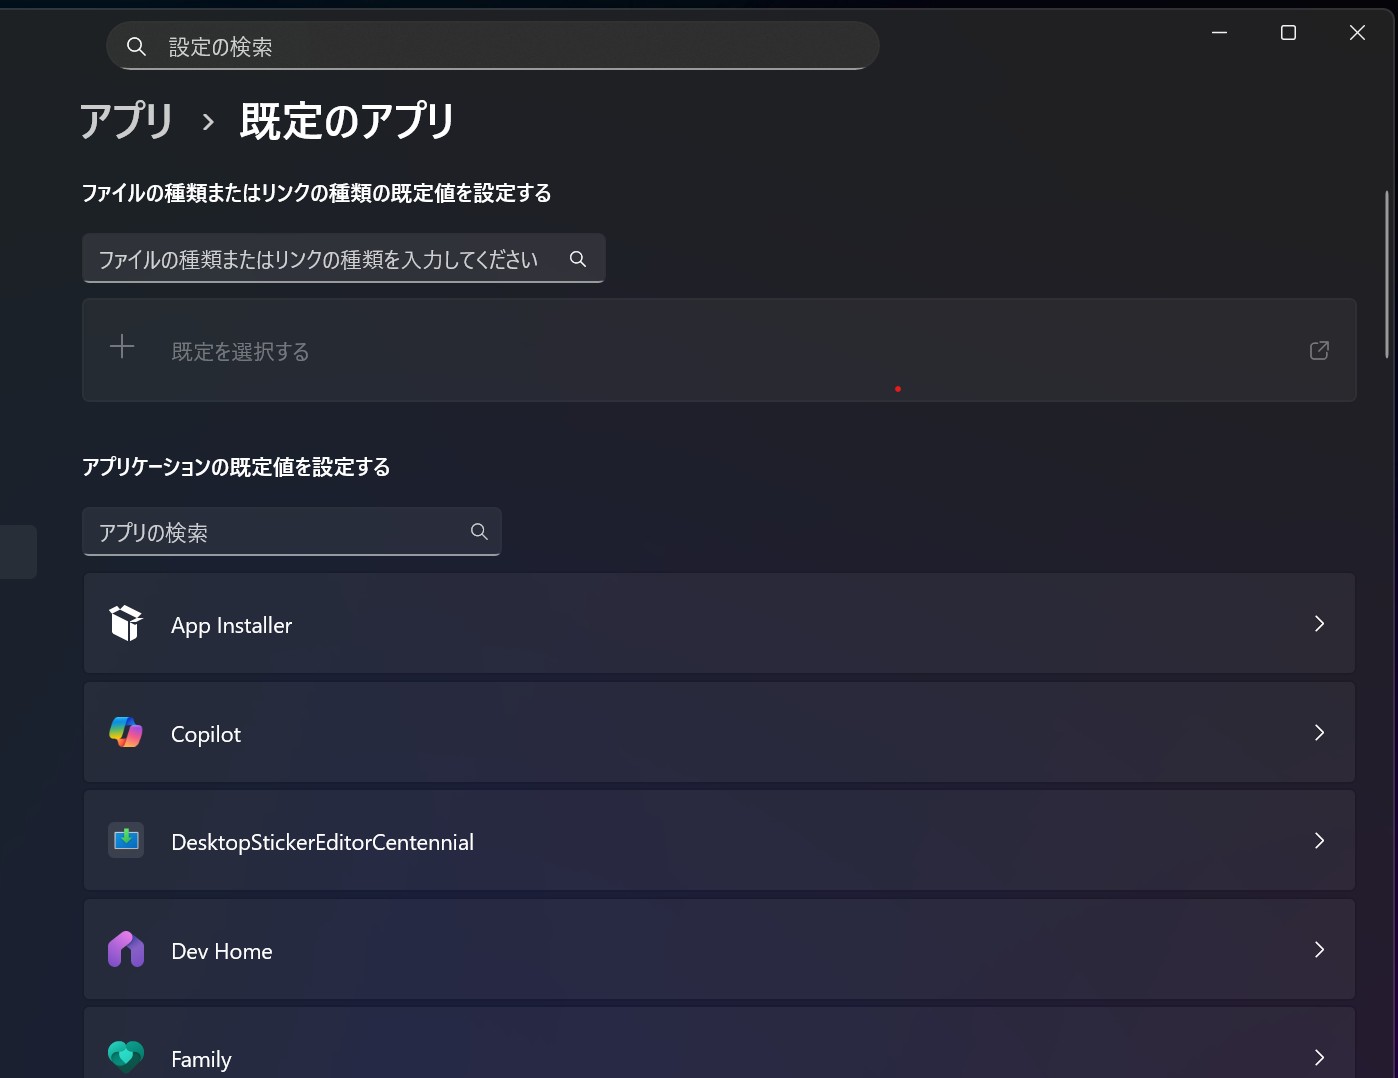1398x1078 pixels.
Task: Click the plus icon to choose a default app
Action: click(x=121, y=346)
